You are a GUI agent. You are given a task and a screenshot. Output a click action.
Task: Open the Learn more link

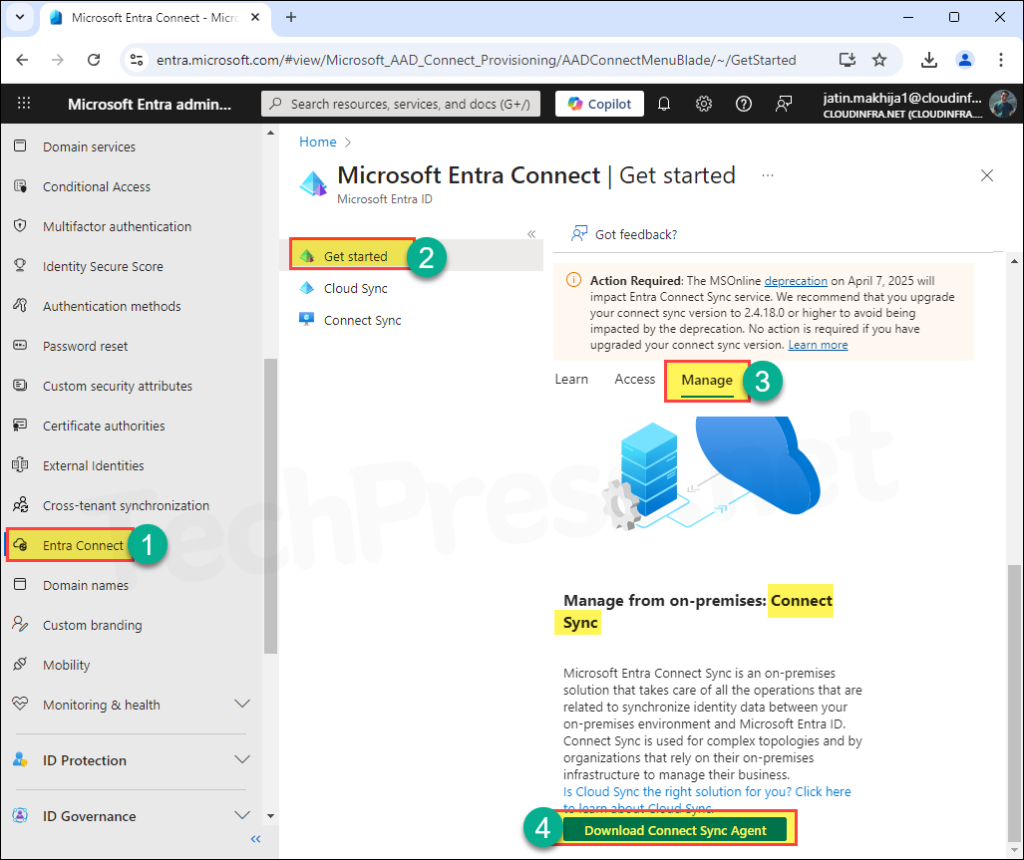pyautogui.click(x=818, y=345)
